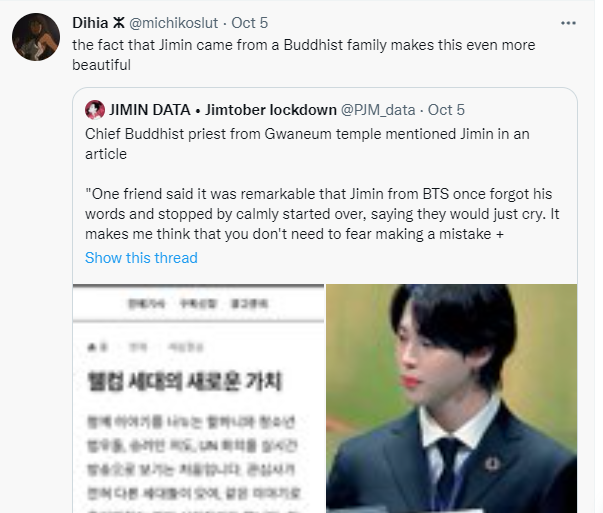Open the Korean article screenshot image
The image size is (603, 513).
pyautogui.click(x=198, y=398)
